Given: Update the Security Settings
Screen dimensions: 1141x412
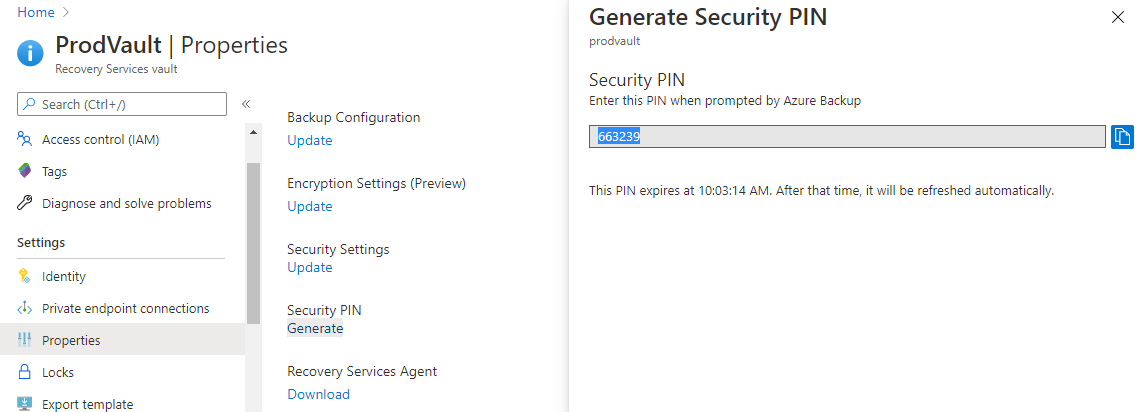Looking at the screenshot, I should (309, 267).
